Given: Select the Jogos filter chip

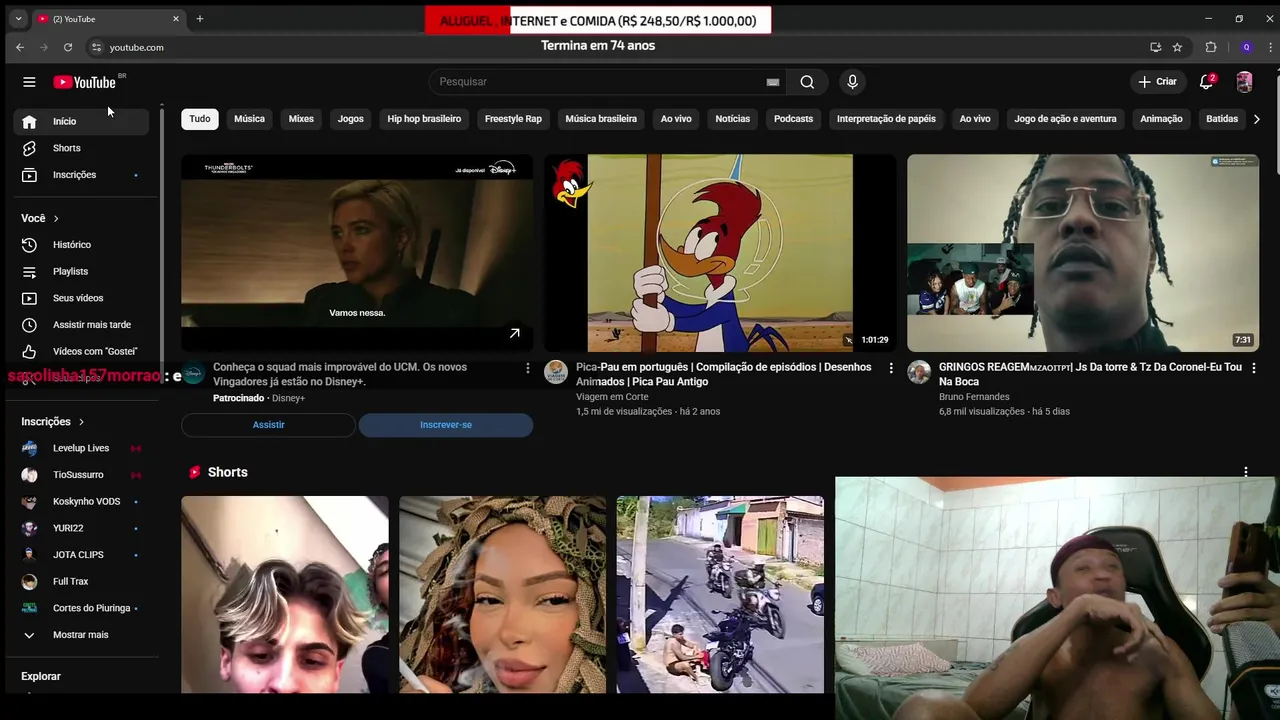Looking at the screenshot, I should [x=350, y=119].
